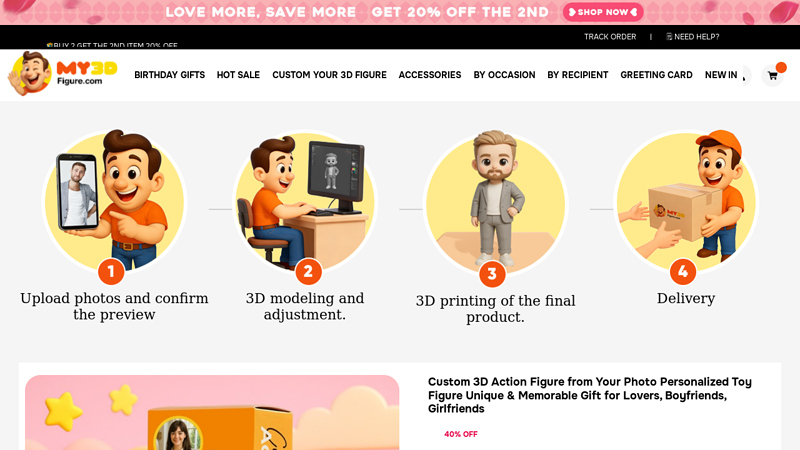The width and height of the screenshot is (800, 450).
Task: Click the 3D modeling illustration circle
Action: [x=305, y=202]
